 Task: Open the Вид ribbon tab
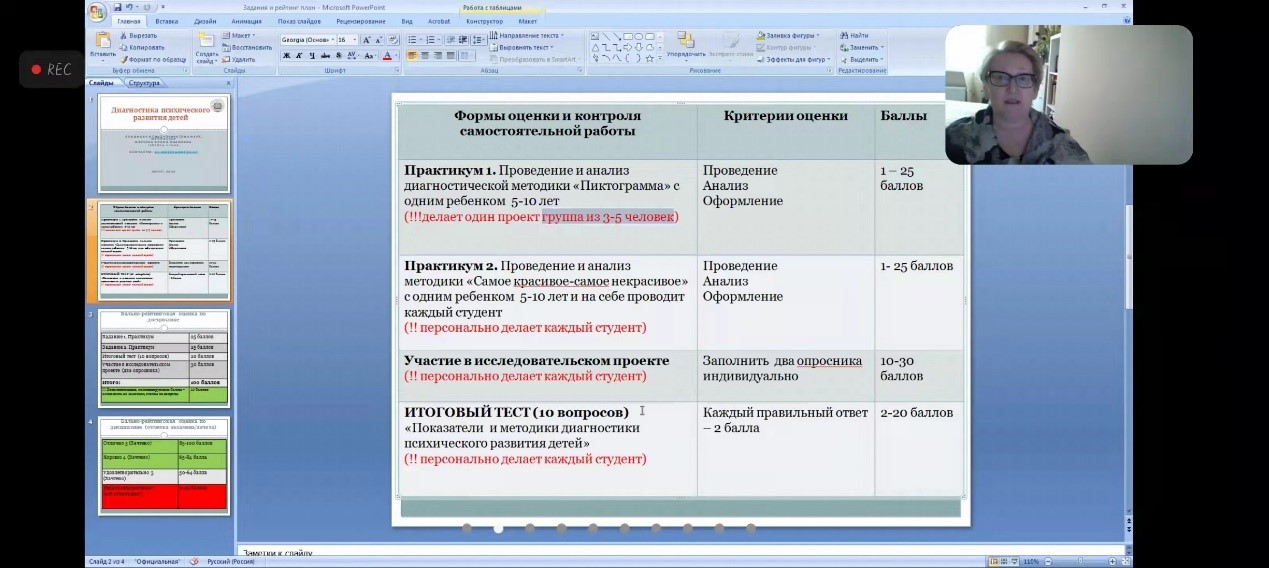click(x=407, y=21)
